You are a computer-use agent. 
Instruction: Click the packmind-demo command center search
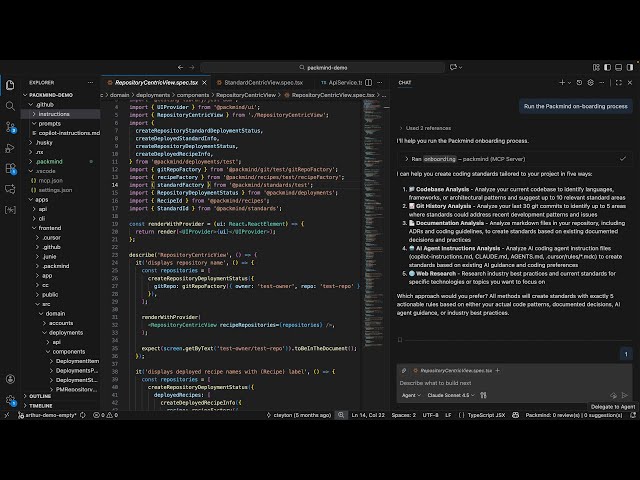(x=323, y=67)
